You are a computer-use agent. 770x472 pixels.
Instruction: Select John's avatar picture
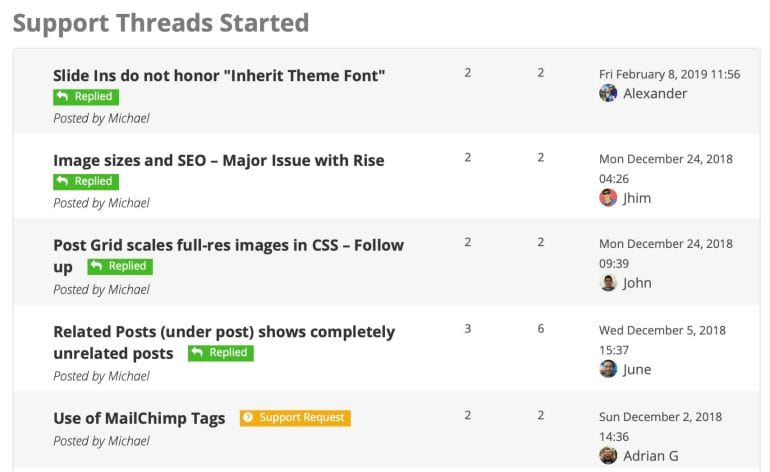[608, 282]
